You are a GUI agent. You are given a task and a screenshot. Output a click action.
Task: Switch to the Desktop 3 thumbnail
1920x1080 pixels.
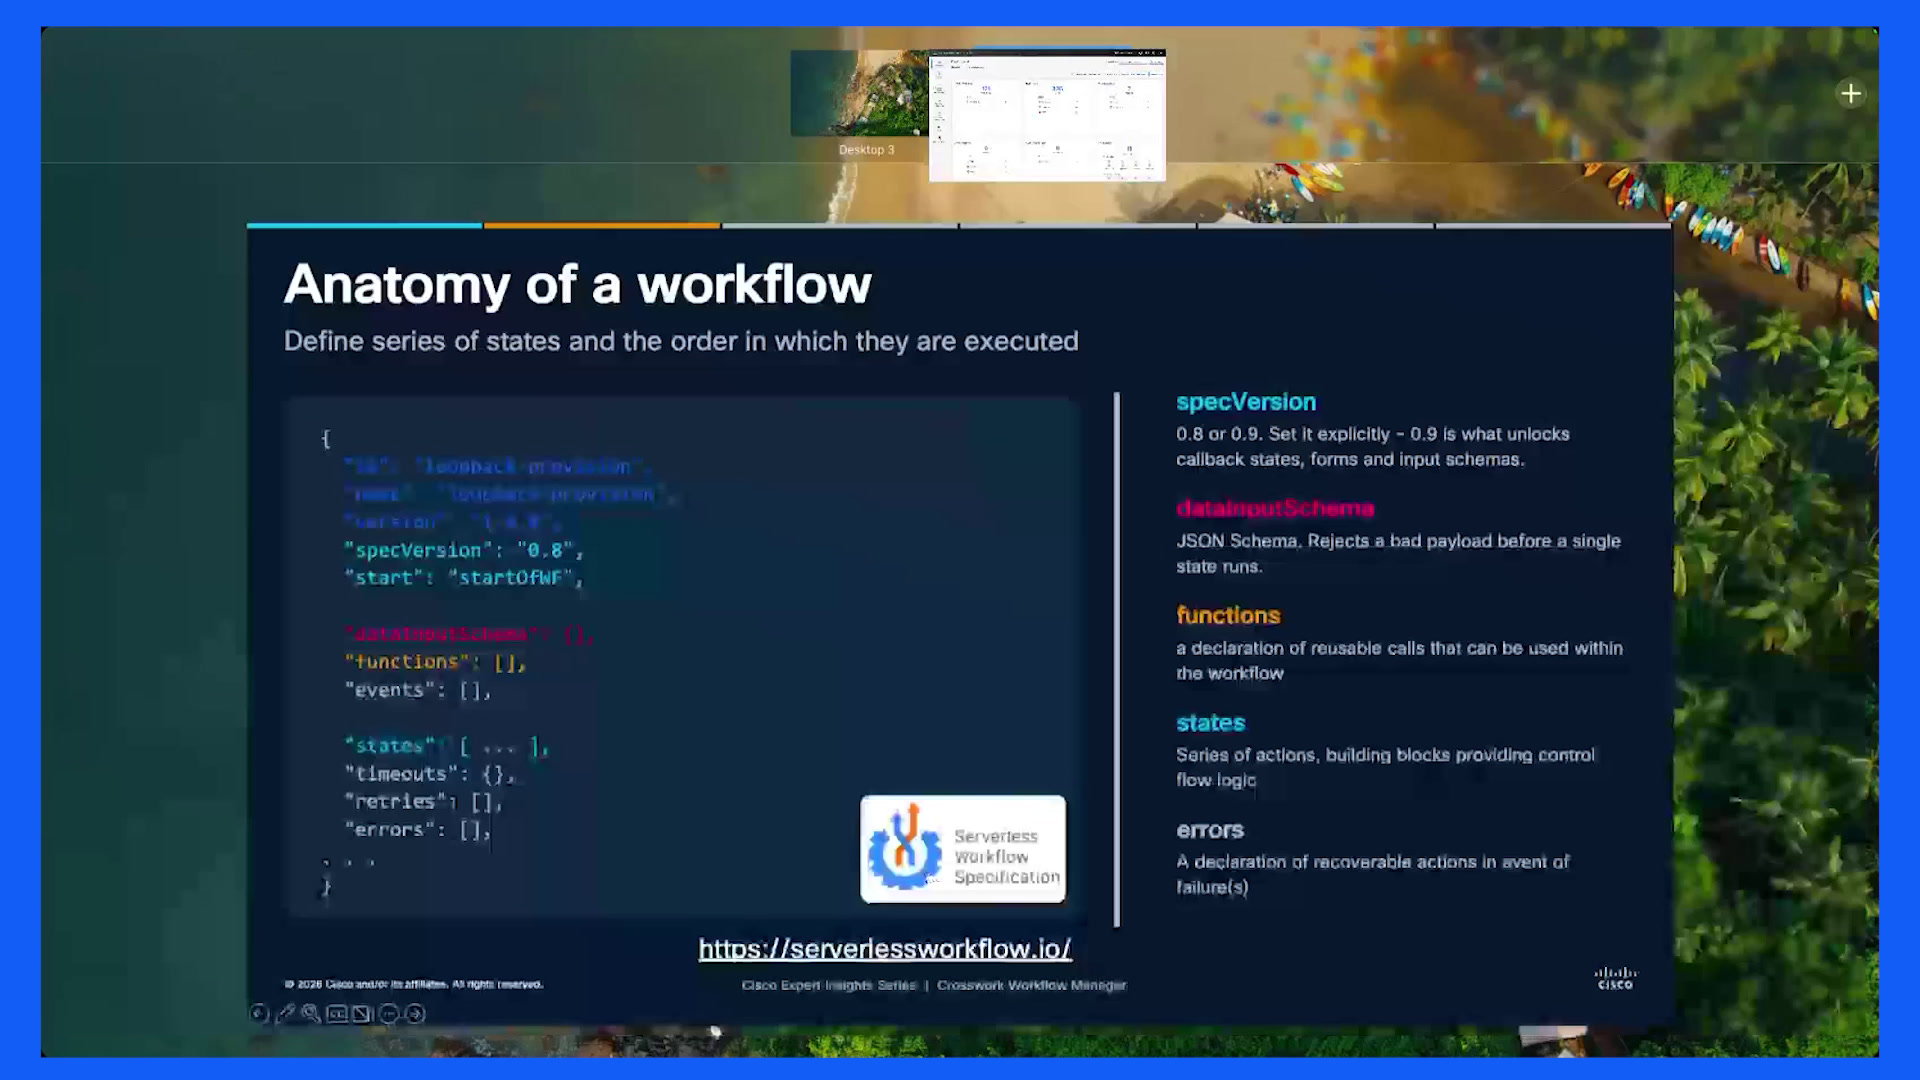[x=860, y=93]
